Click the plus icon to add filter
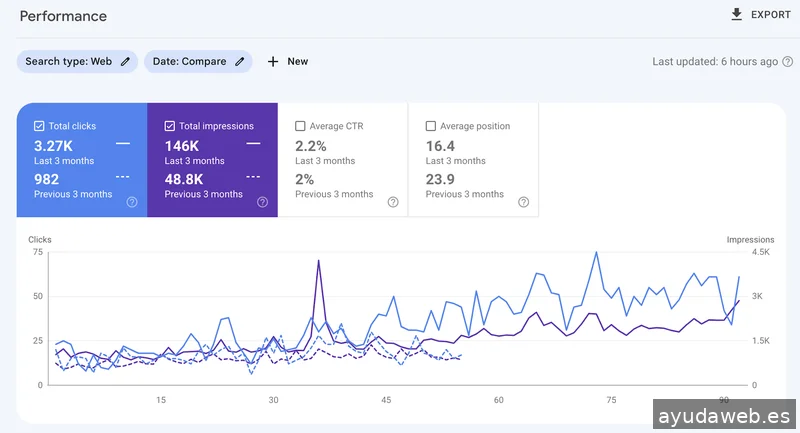800x433 pixels. tap(273, 62)
